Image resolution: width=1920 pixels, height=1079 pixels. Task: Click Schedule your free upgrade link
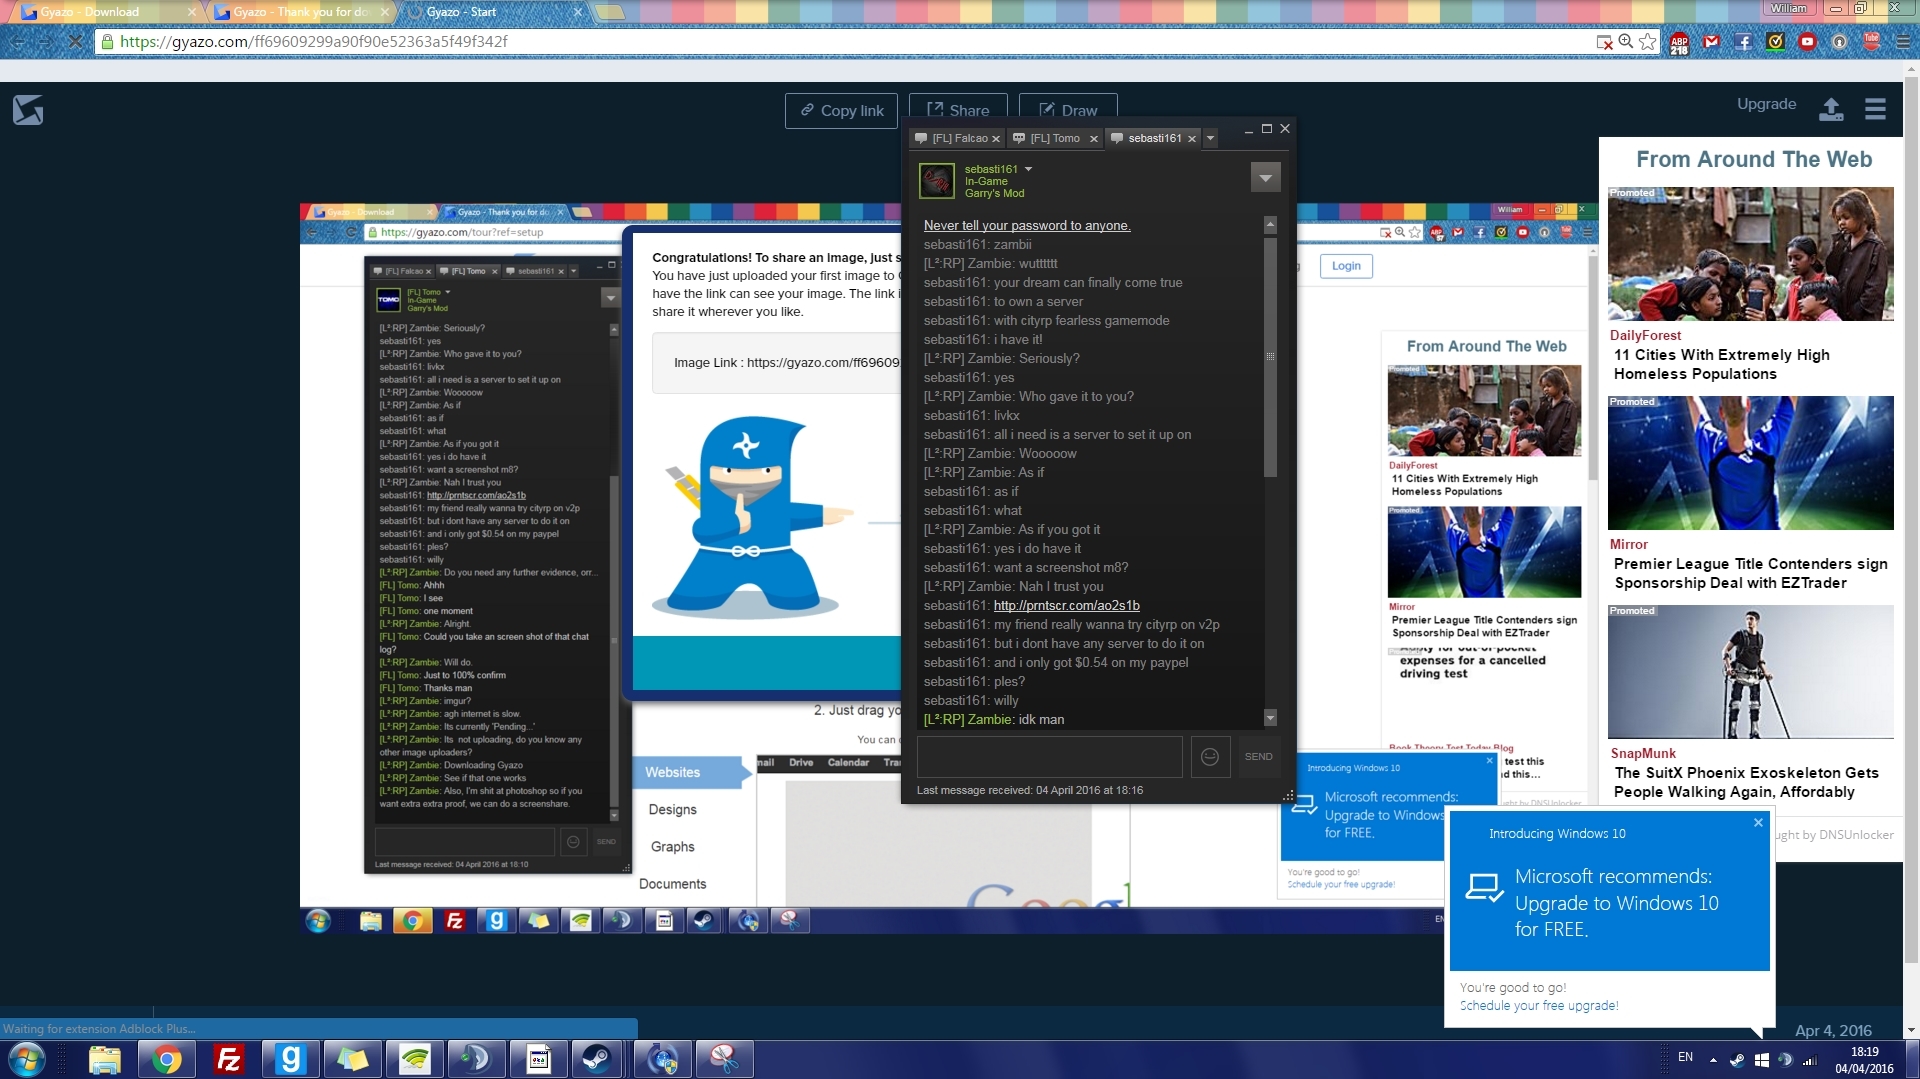tap(1538, 1005)
